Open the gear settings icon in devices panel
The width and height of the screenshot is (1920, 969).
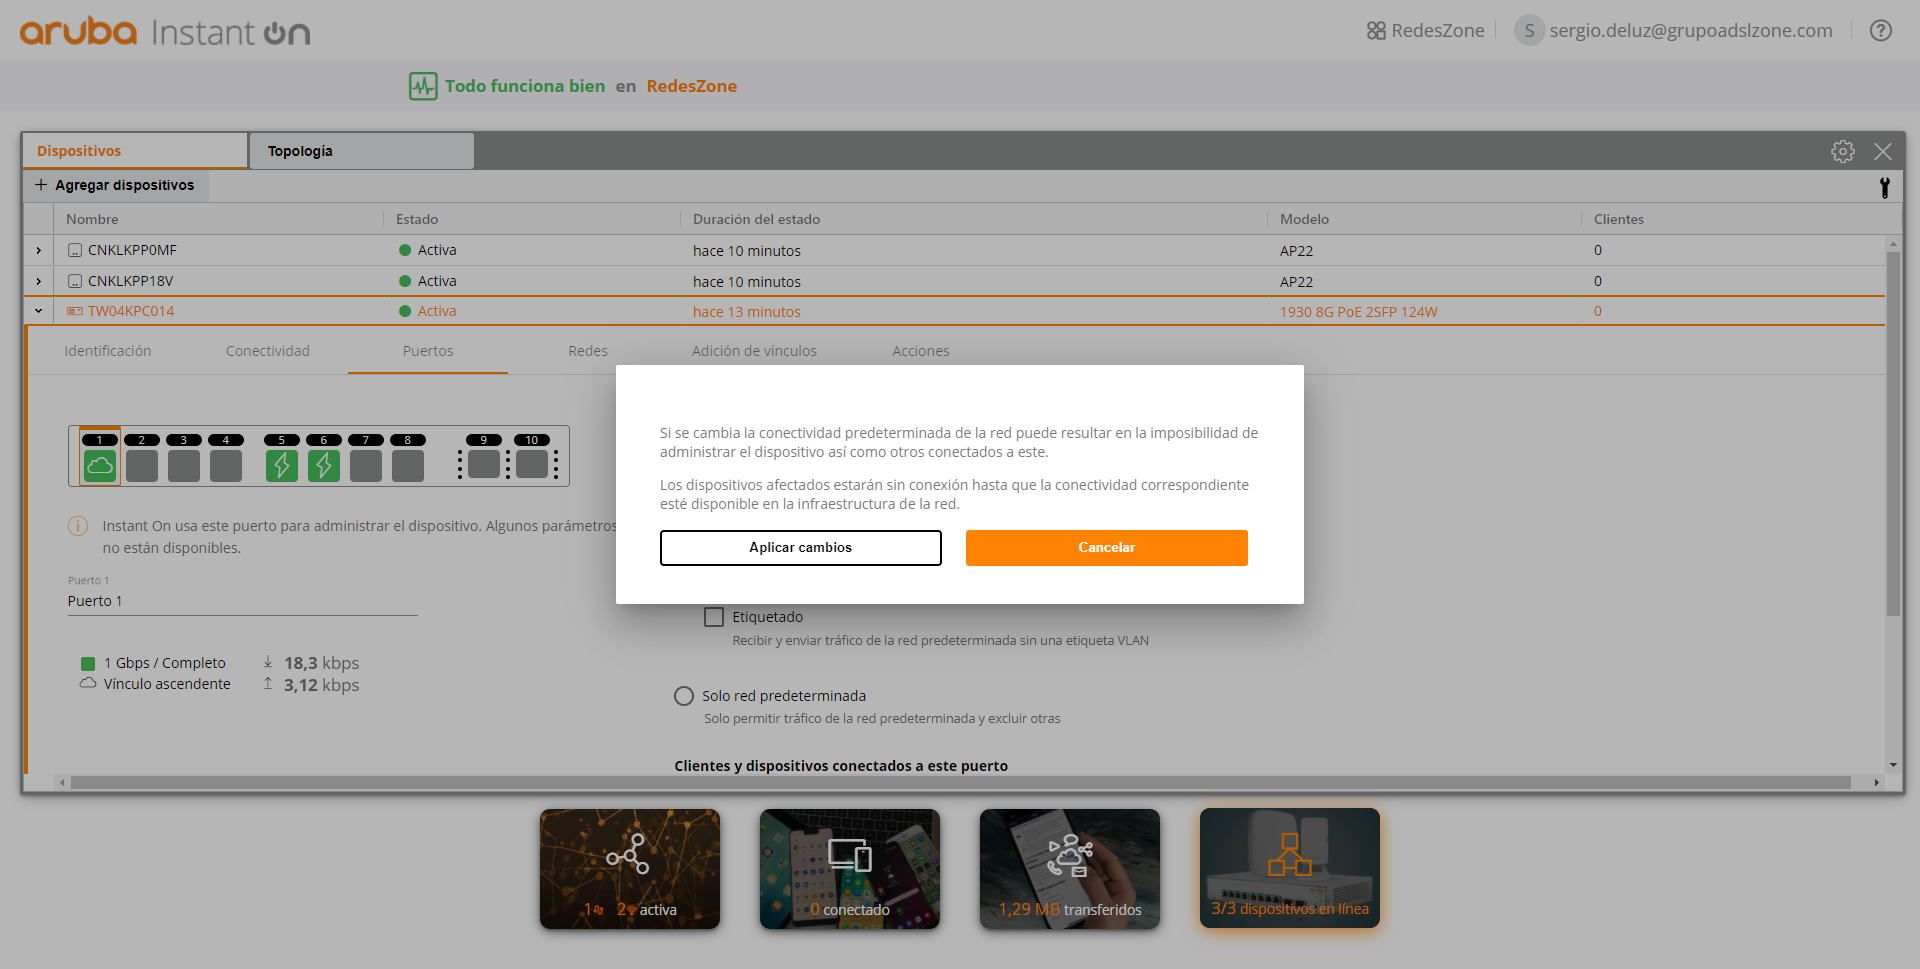coord(1842,151)
